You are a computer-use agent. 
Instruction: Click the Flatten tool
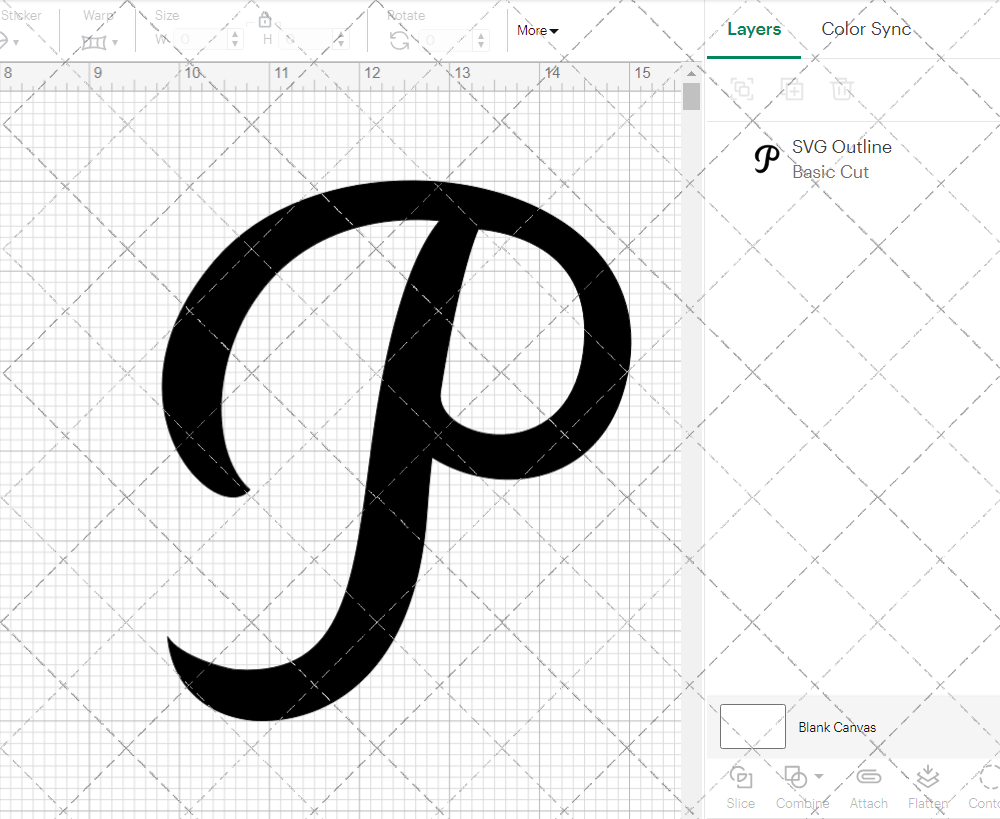928,788
